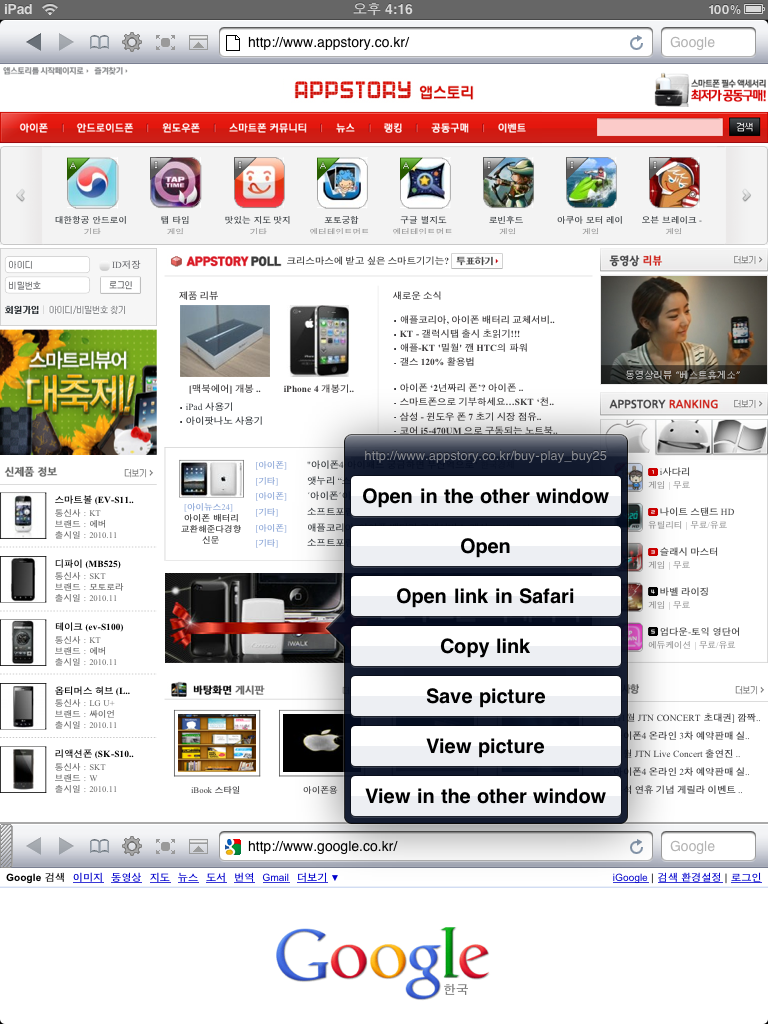Open the 안드로이드폰 navigation tab
Screen dimensions: 768x1024
click(x=104, y=127)
